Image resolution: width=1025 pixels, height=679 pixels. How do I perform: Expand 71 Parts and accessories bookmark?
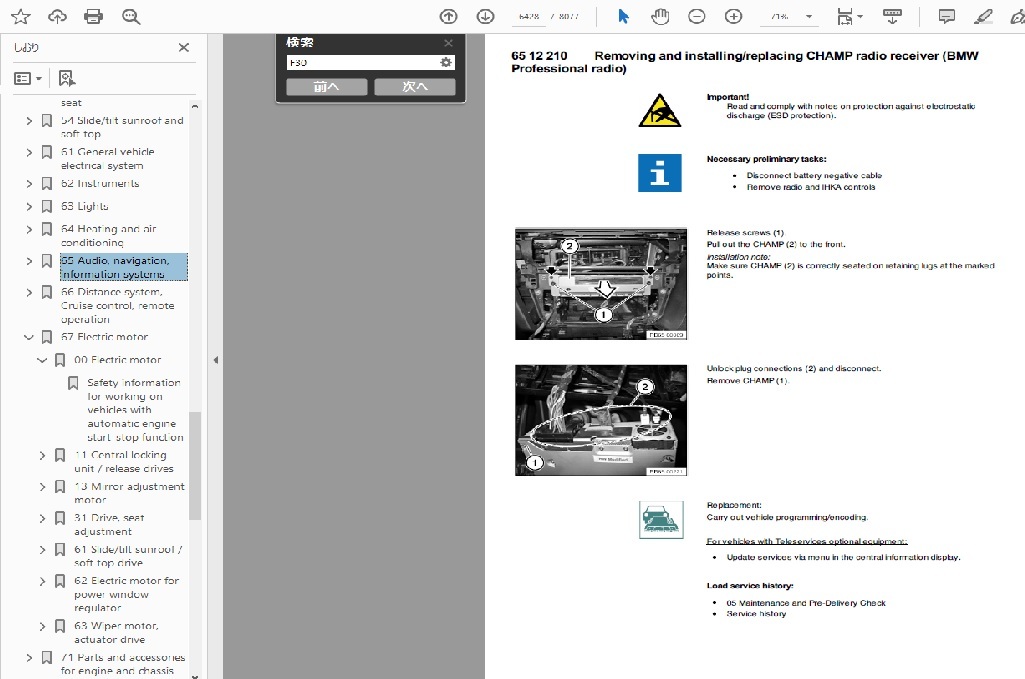click(x=29, y=657)
